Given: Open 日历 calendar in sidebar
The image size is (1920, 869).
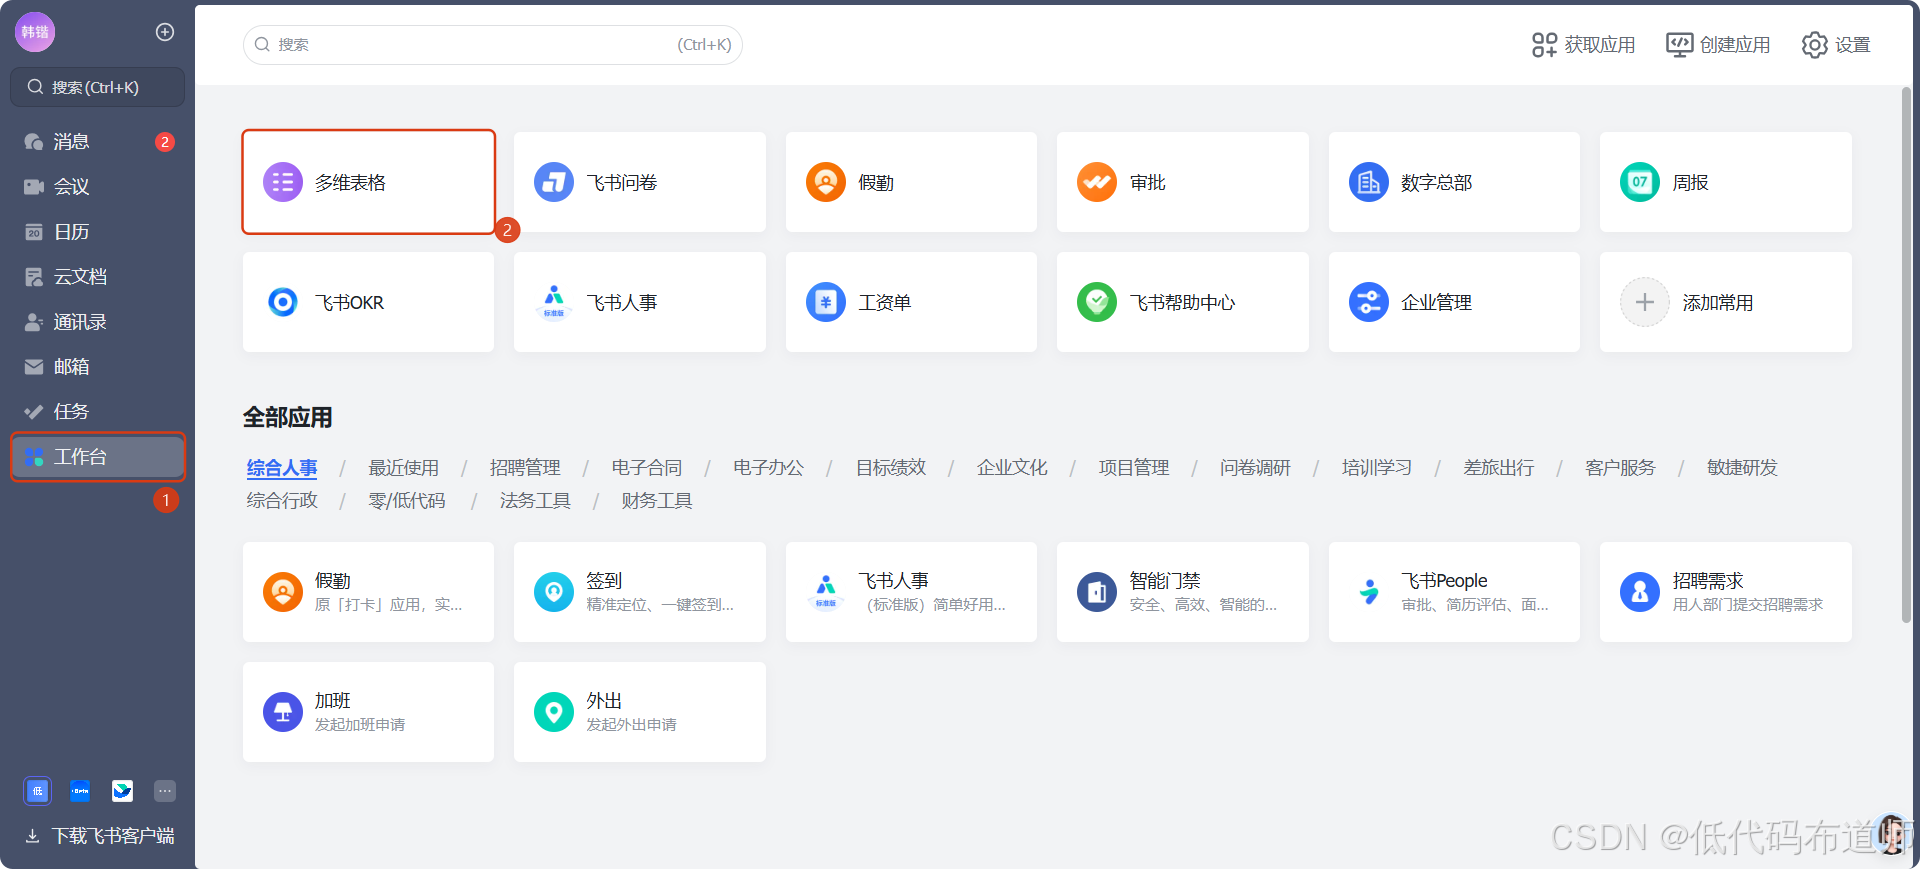Looking at the screenshot, I should pyautogui.click(x=98, y=232).
